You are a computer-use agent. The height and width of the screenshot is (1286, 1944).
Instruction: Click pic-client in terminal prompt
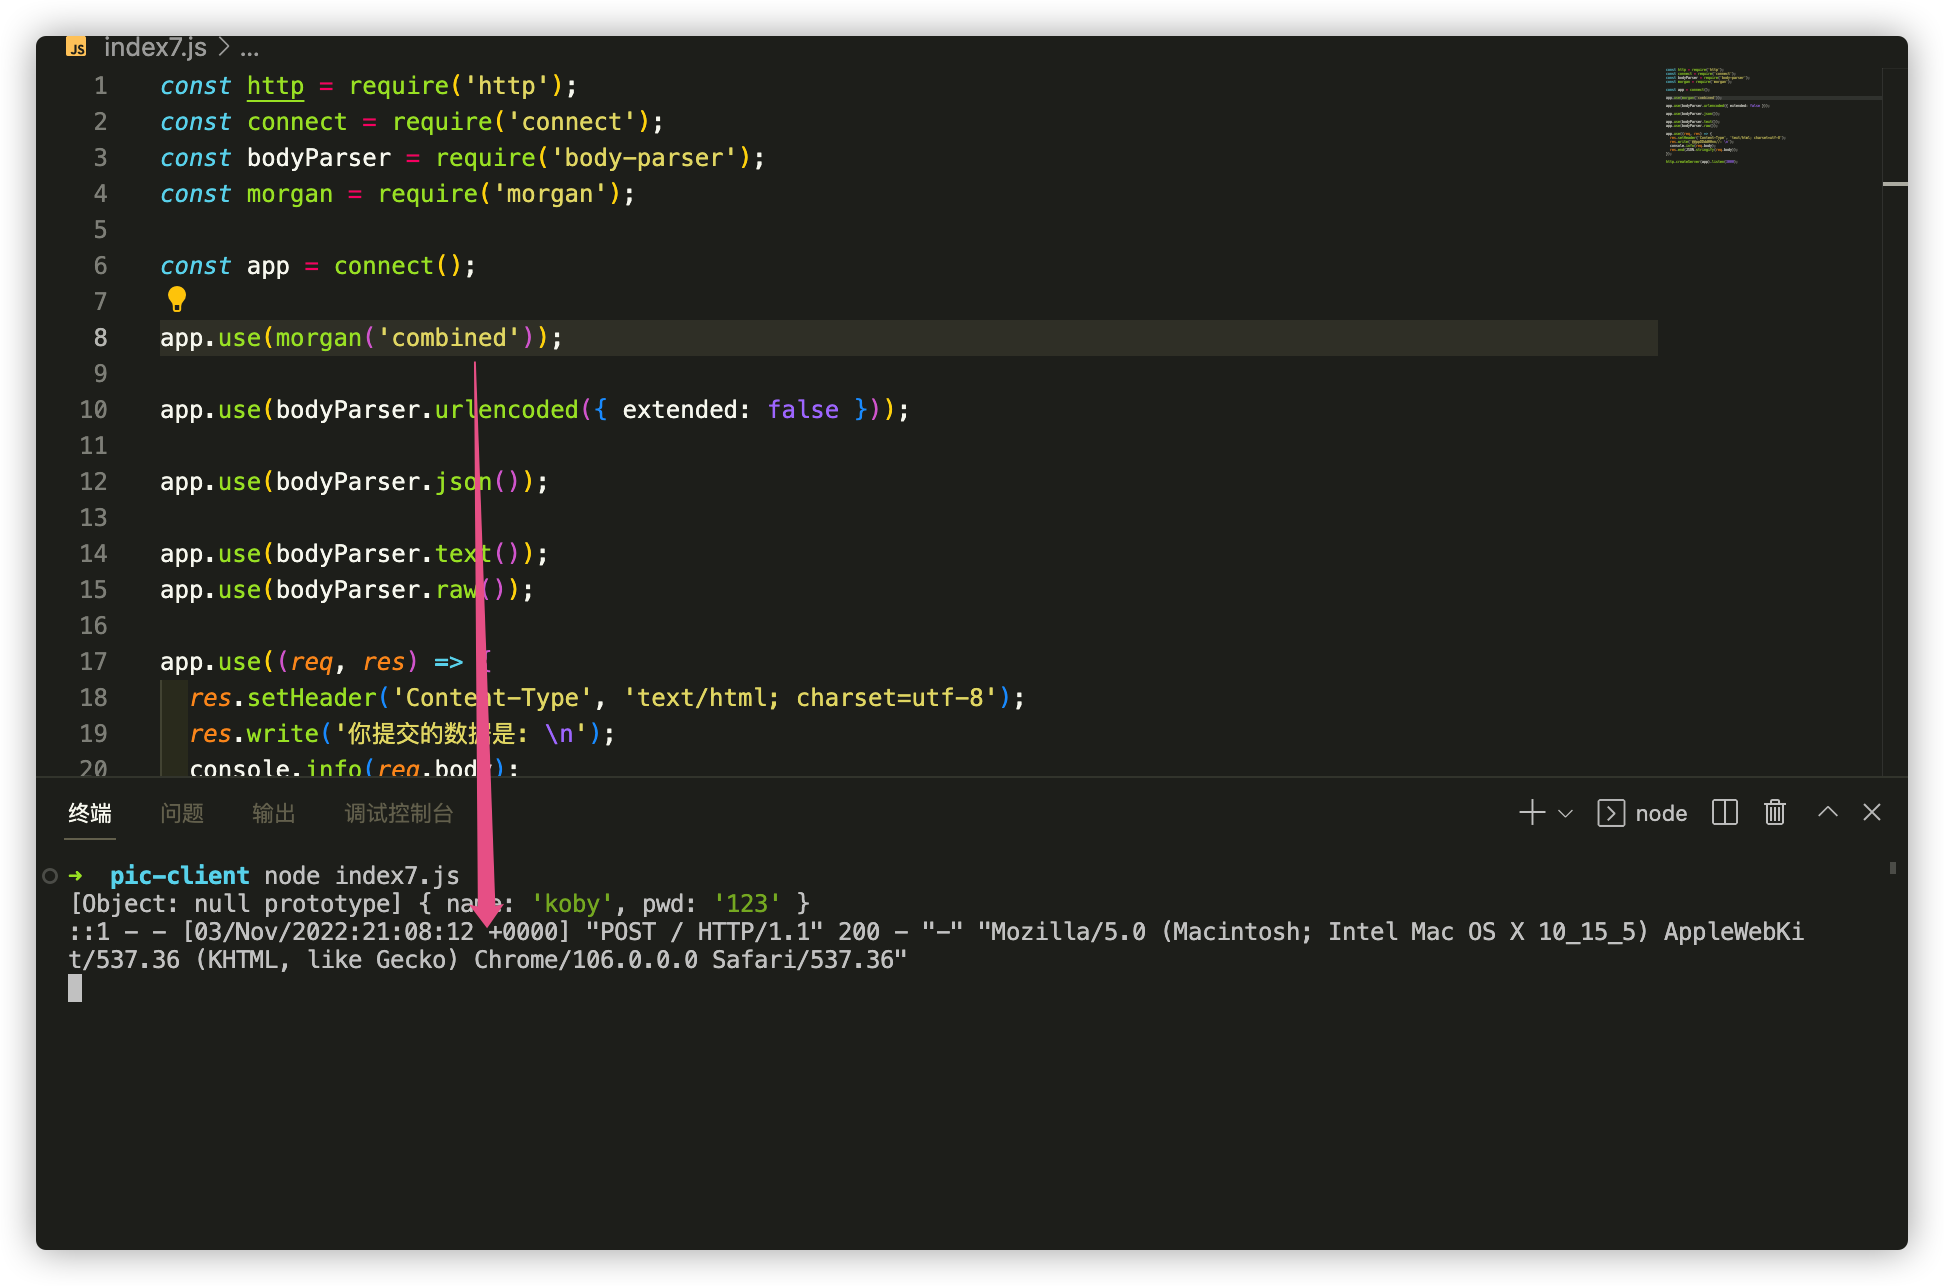tap(179, 876)
